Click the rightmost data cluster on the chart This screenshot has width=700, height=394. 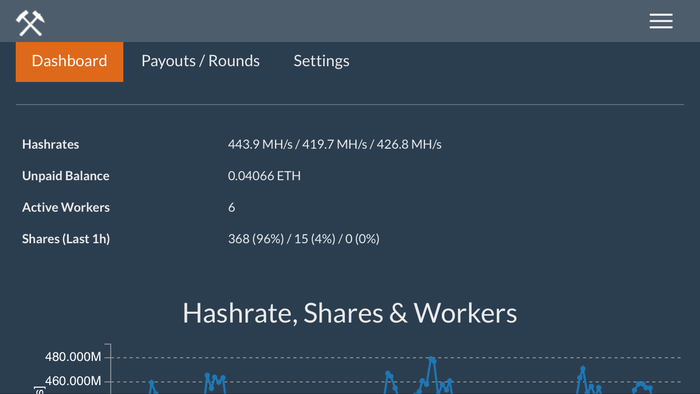coord(642,387)
